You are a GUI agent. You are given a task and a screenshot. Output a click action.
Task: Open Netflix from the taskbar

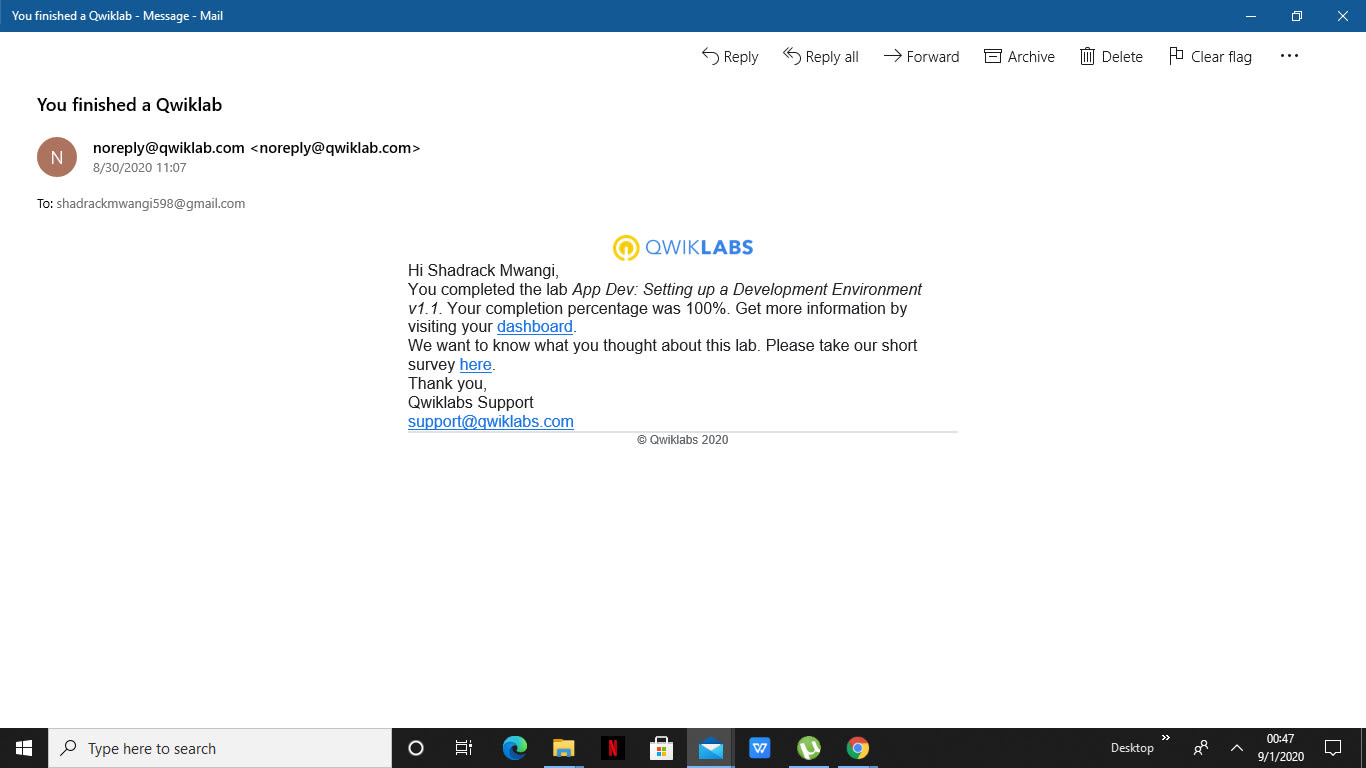[613, 748]
